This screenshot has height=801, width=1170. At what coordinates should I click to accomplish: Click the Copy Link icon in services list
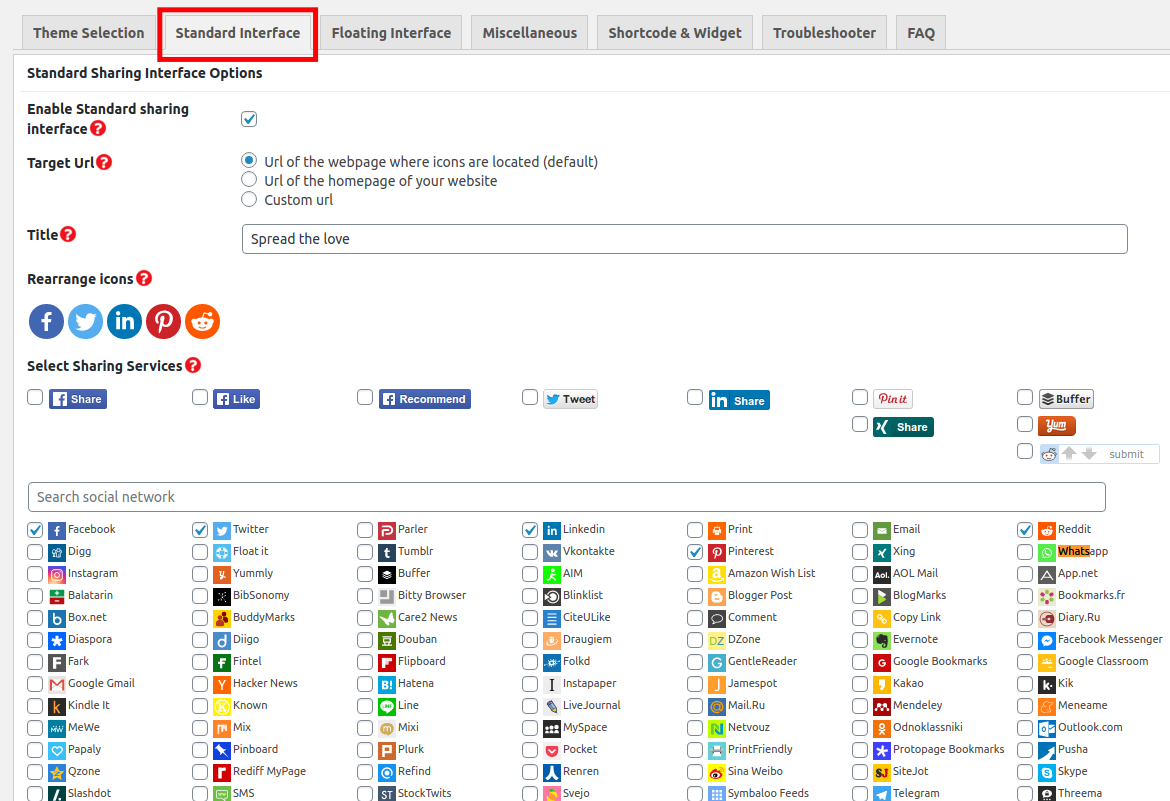(882, 619)
